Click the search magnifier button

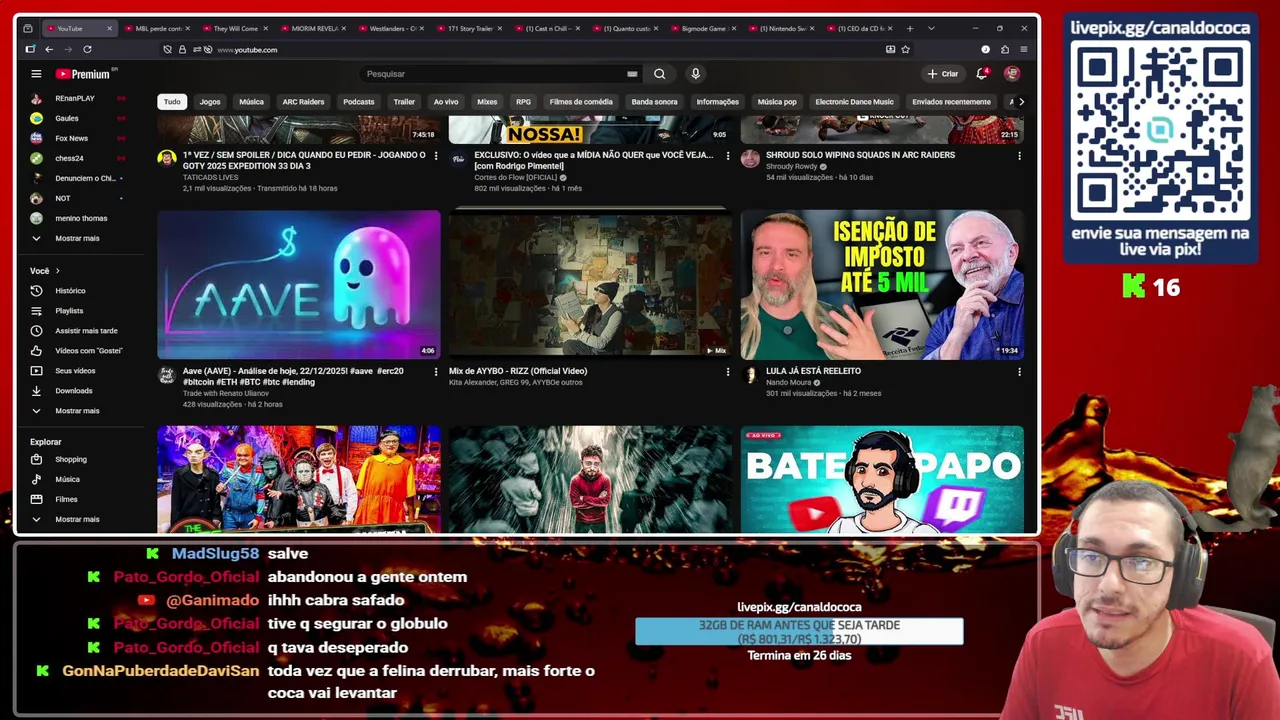tap(659, 74)
